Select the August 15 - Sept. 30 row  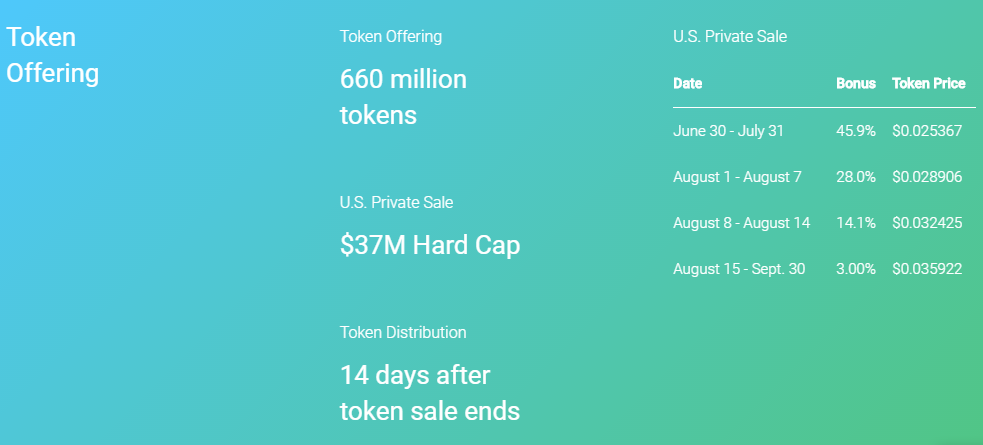coord(824,269)
